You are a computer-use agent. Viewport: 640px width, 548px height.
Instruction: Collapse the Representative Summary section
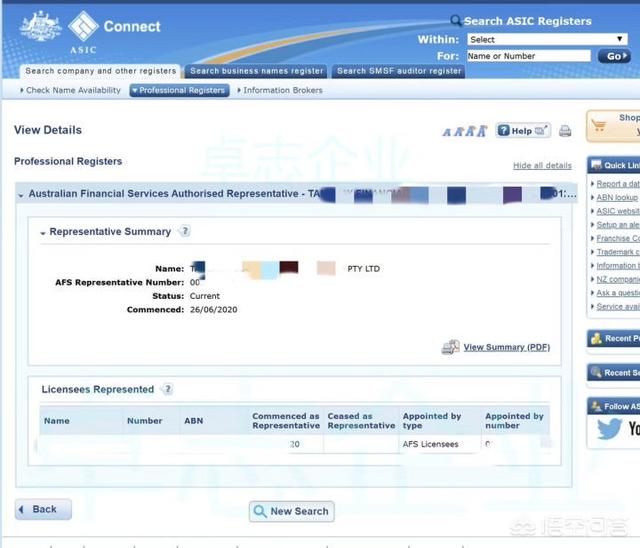coord(43,232)
